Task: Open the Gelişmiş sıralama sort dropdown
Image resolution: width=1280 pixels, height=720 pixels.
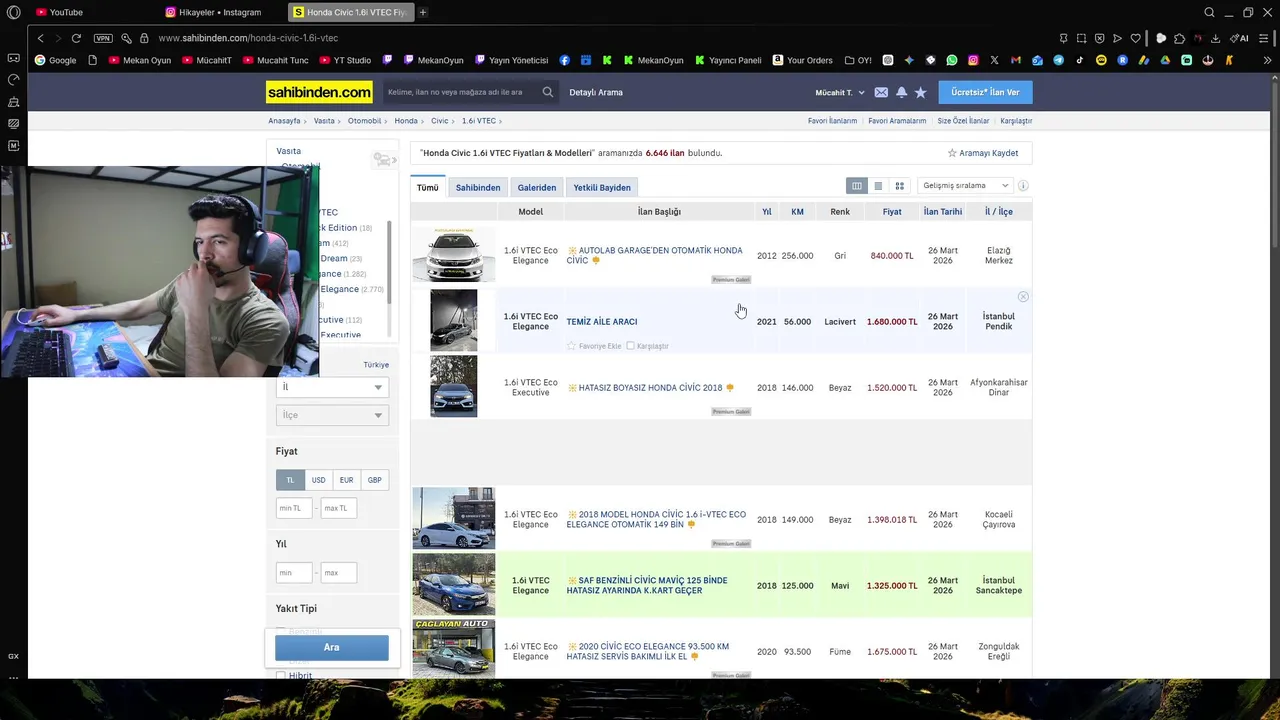Action: coord(965,186)
